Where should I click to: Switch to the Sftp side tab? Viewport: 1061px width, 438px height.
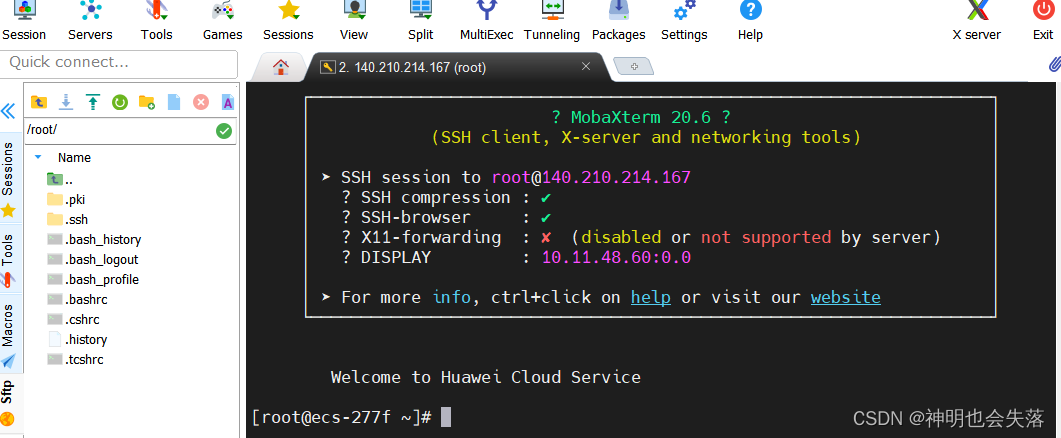[x=8, y=403]
